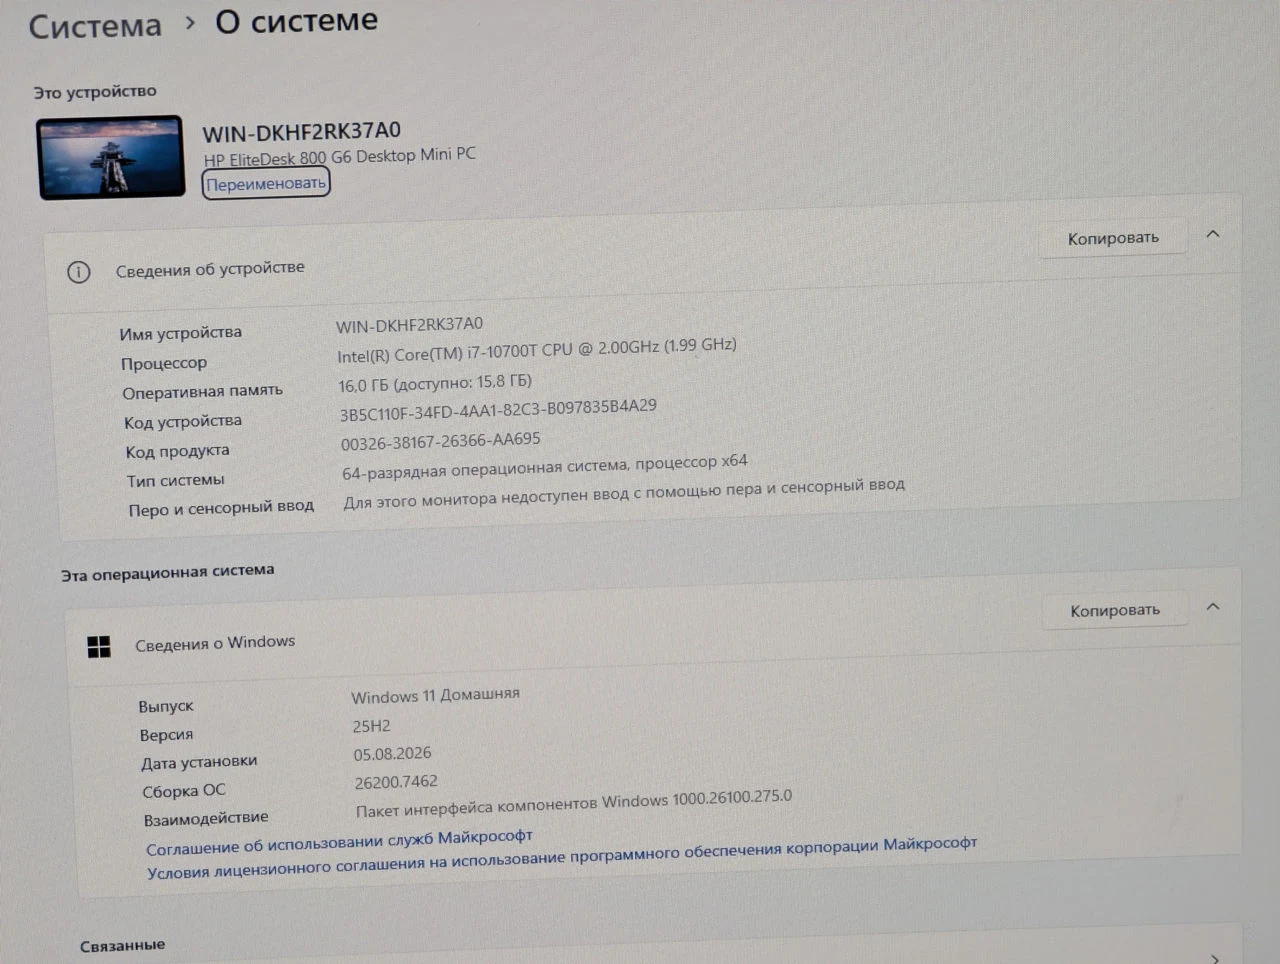This screenshot has width=1280, height=964.
Task: Click the large WIN-DKHF2RK37A0 heading beside the thumbnail
Action: pos(302,131)
